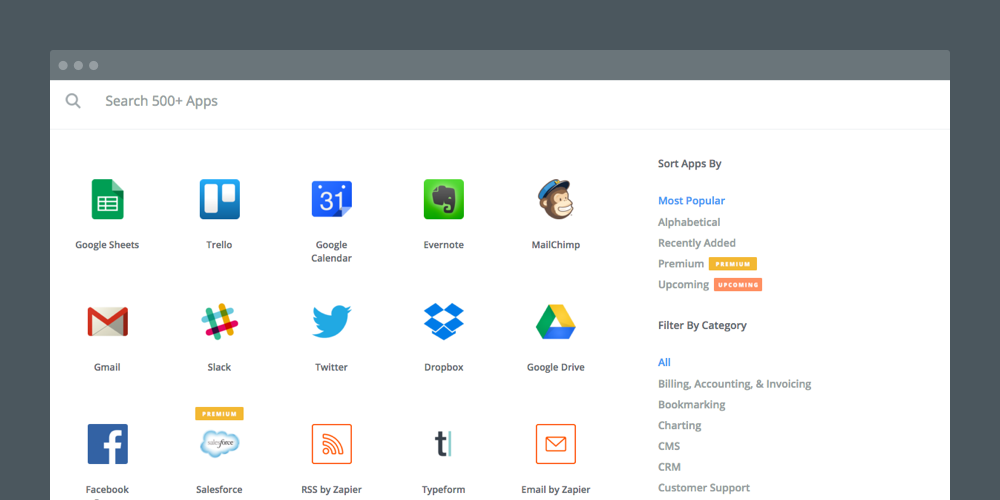Click the Email by Zapier label

coord(555,490)
